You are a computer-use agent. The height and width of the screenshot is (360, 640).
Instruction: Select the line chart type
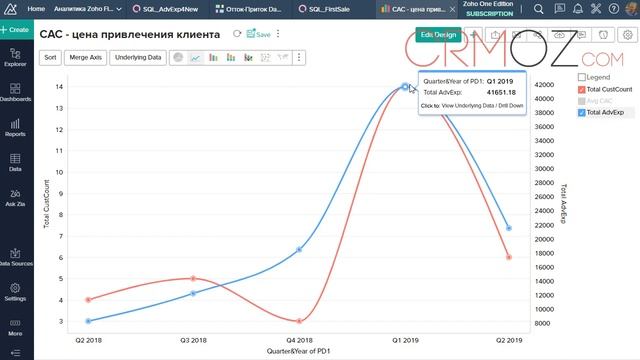[196, 58]
